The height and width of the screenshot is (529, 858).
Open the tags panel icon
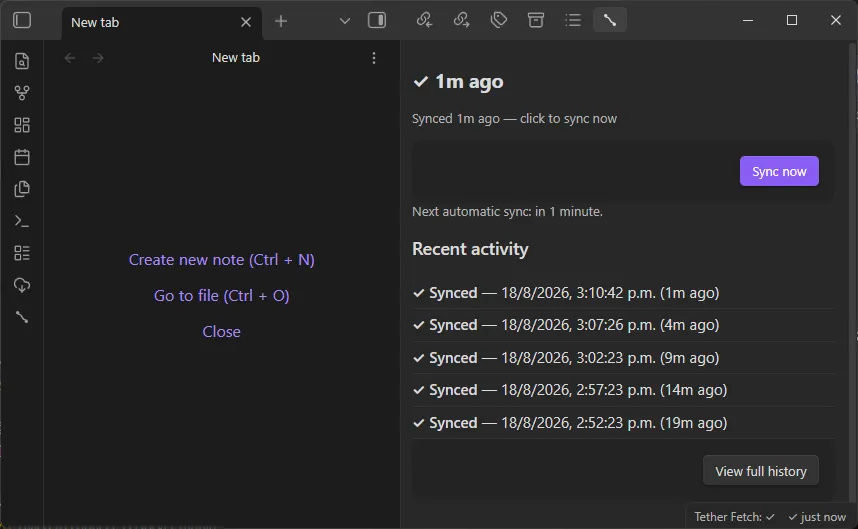pyautogui.click(x=498, y=20)
